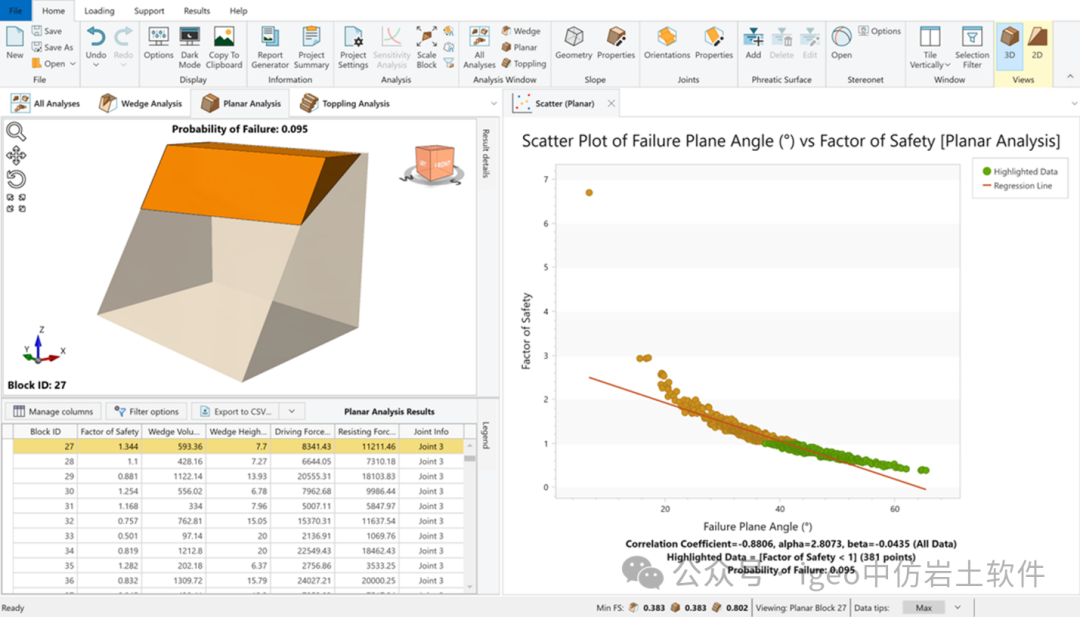Viewport: 1080px width, 617px height.
Task: Expand Export to CSV dropdown arrow
Action: point(292,411)
